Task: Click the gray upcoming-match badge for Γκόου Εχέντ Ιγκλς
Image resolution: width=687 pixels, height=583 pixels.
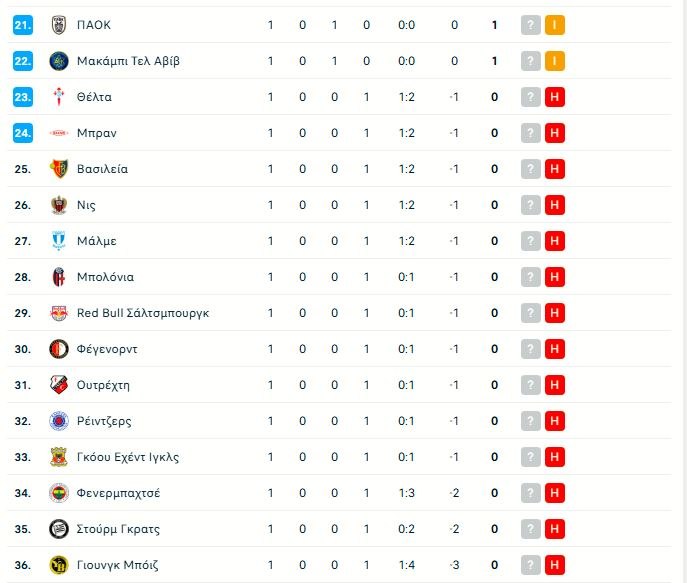Action: (531, 457)
